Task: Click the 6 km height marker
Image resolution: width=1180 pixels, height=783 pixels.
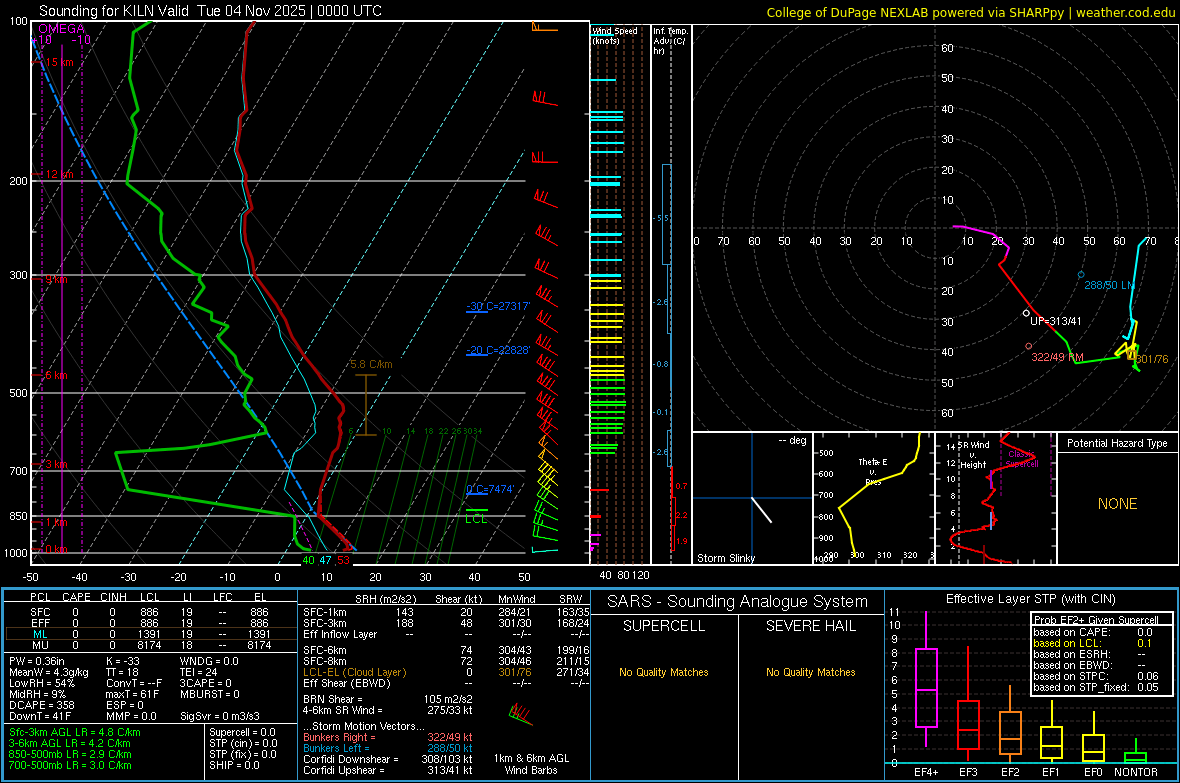Action: (56, 375)
